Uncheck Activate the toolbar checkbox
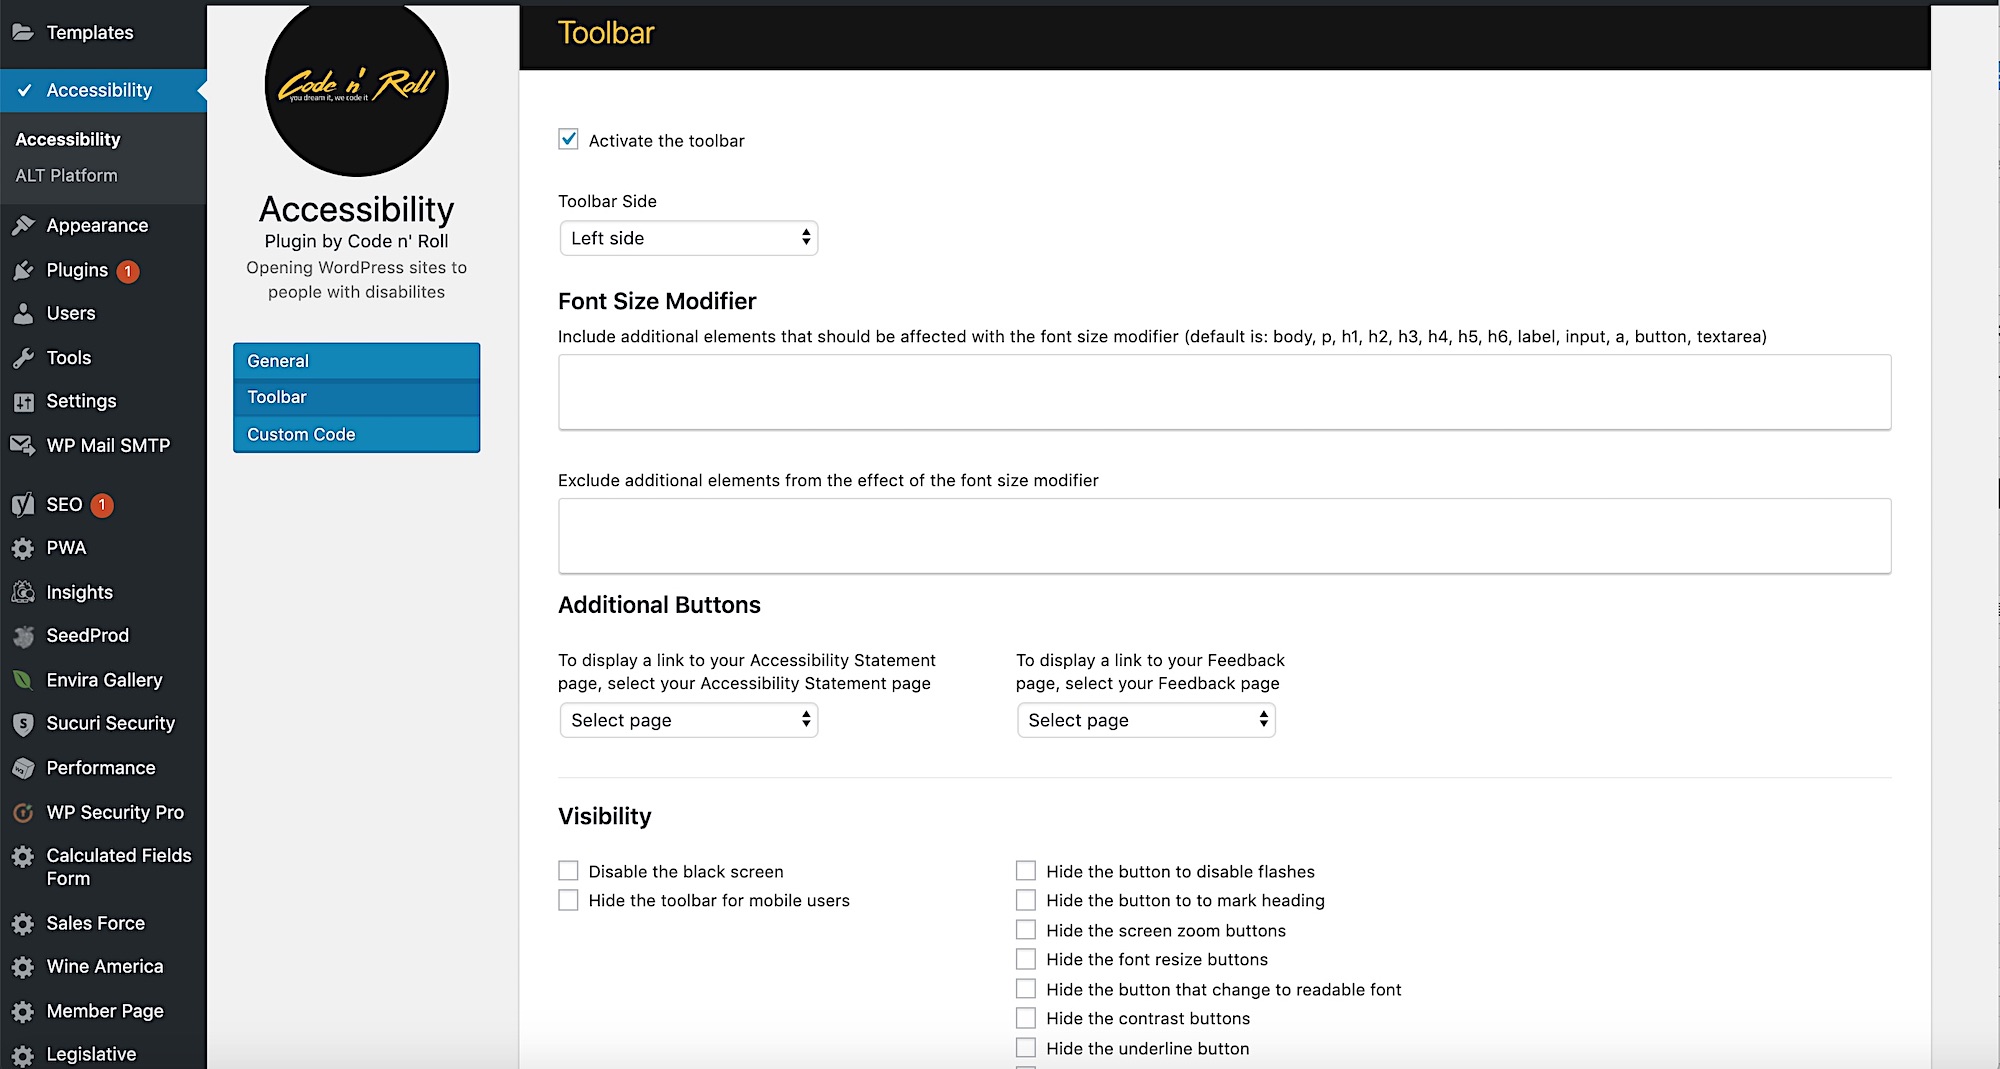The width and height of the screenshot is (2000, 1069). pyautogui.click(x=568, y=139)
